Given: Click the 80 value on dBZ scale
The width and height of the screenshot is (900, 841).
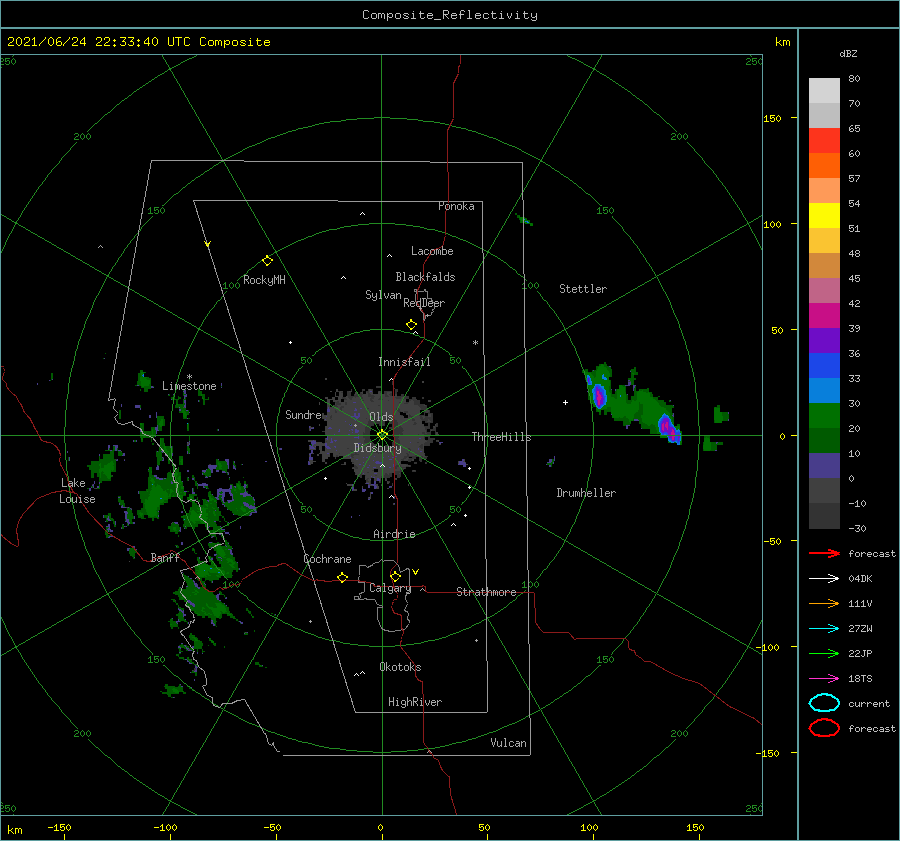Looking at the screenshot, I should [854, 78].
